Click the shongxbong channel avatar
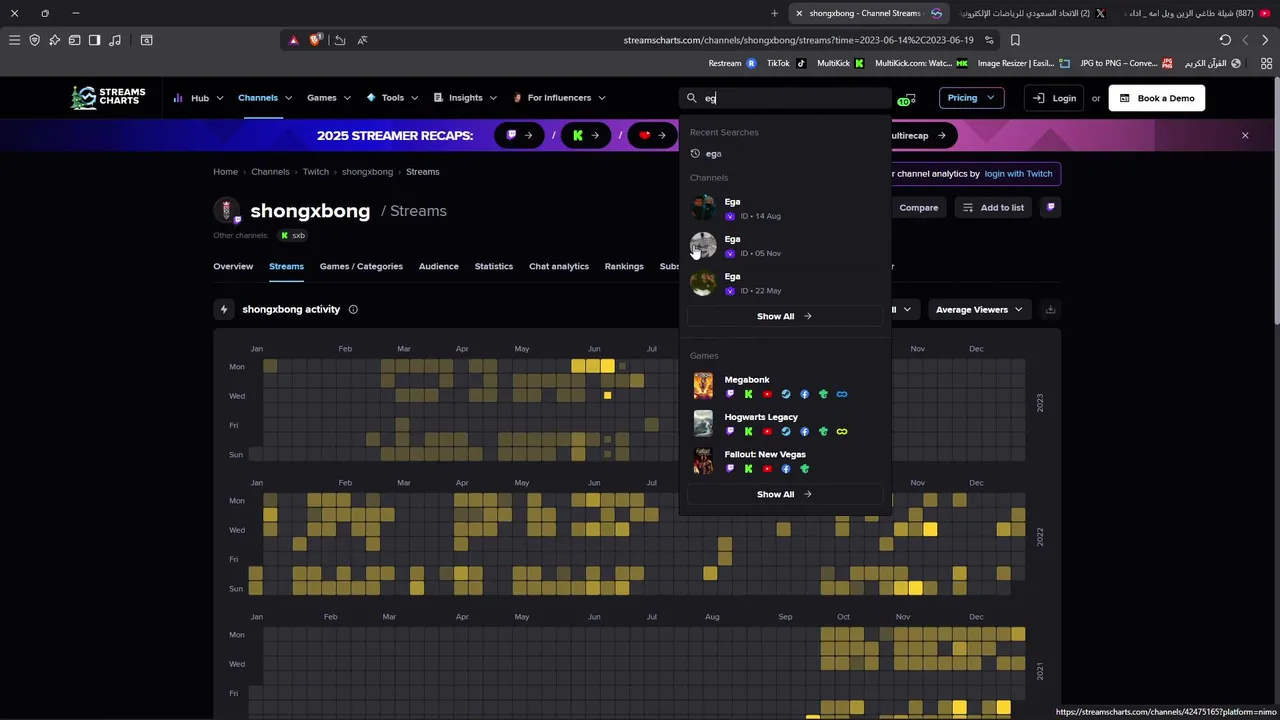The height and width of the screenshot is (720, 1280). click(x=227, y=210)
